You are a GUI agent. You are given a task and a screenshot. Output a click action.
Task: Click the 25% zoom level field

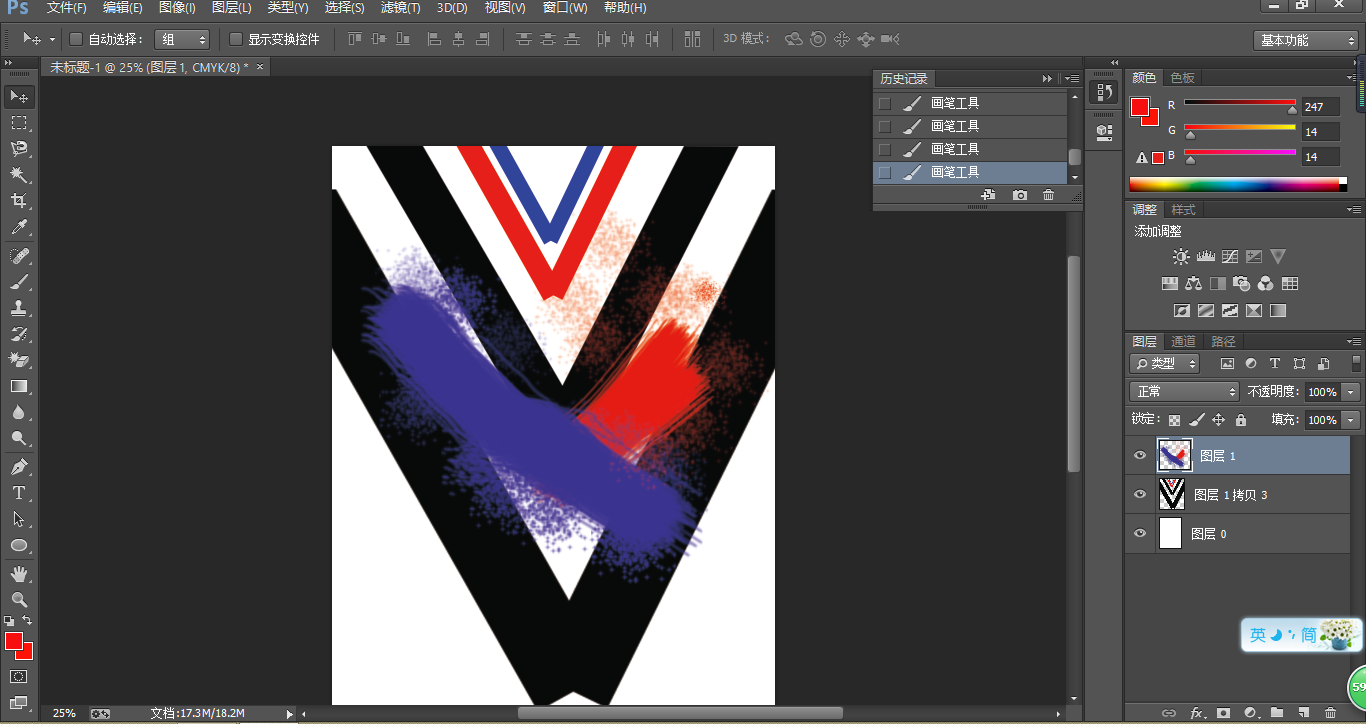(64, 714)
